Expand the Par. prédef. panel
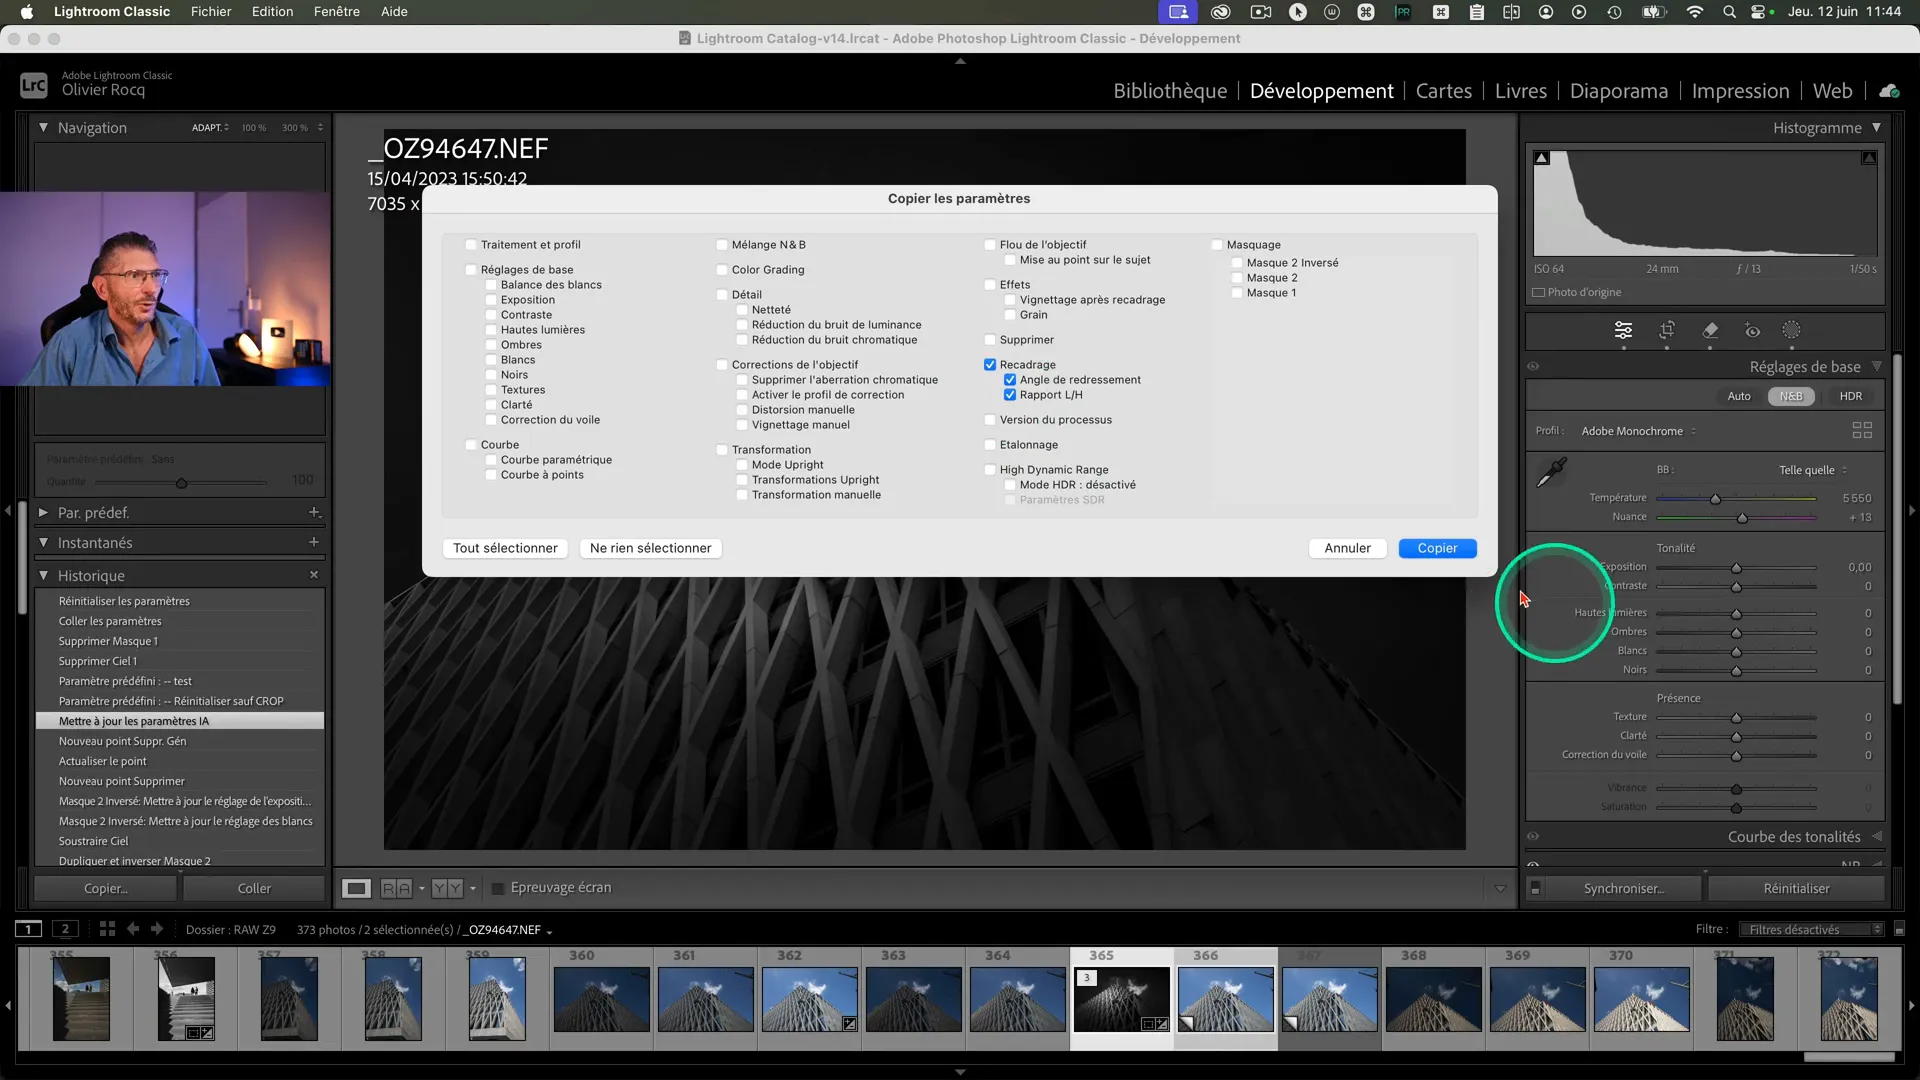1920x1080 pixels. 43,512
